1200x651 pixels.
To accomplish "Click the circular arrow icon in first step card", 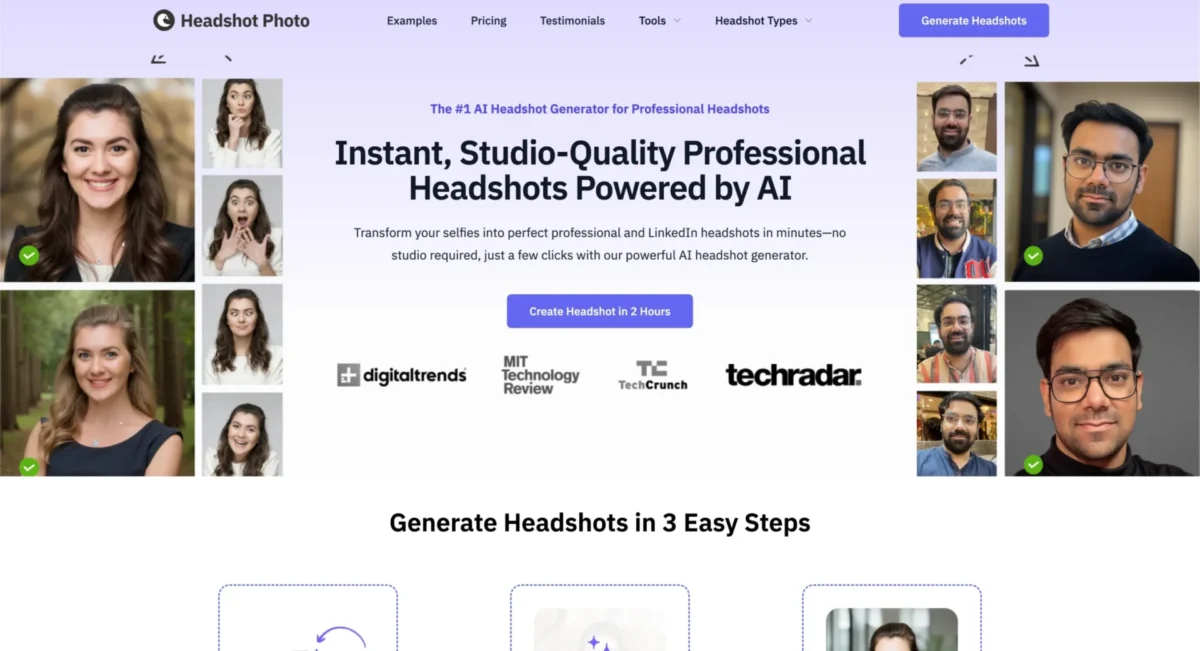I will tap(341, 638).
